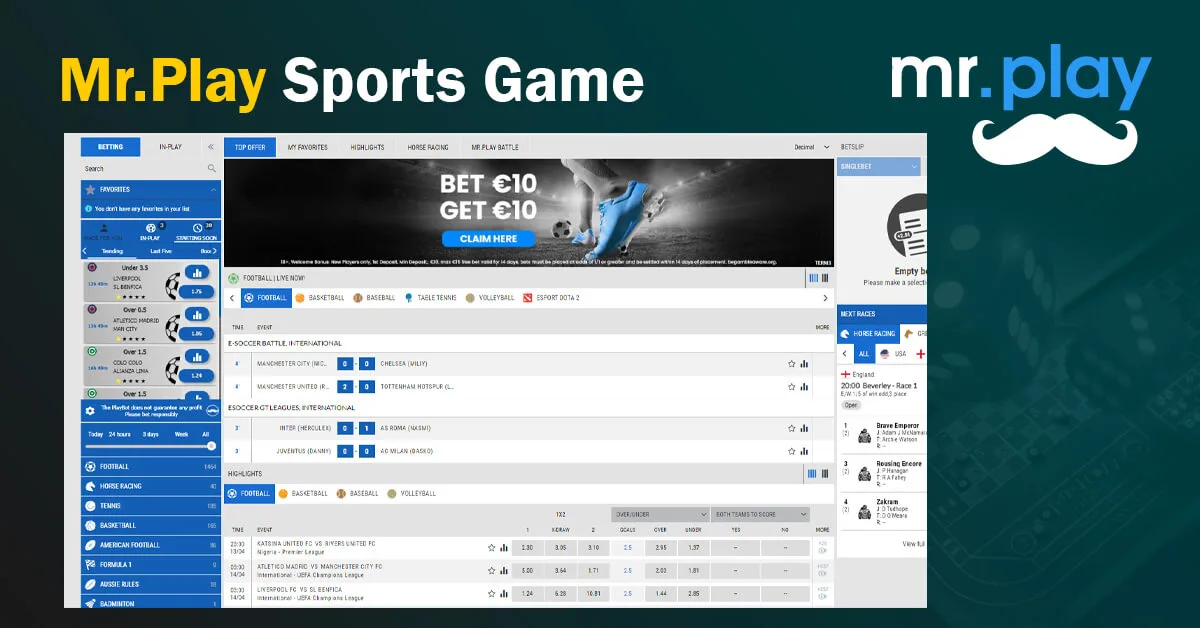Screen dimensions: 1200x628
Task: Adjust the time range slider handle
Action: point(211,446)
